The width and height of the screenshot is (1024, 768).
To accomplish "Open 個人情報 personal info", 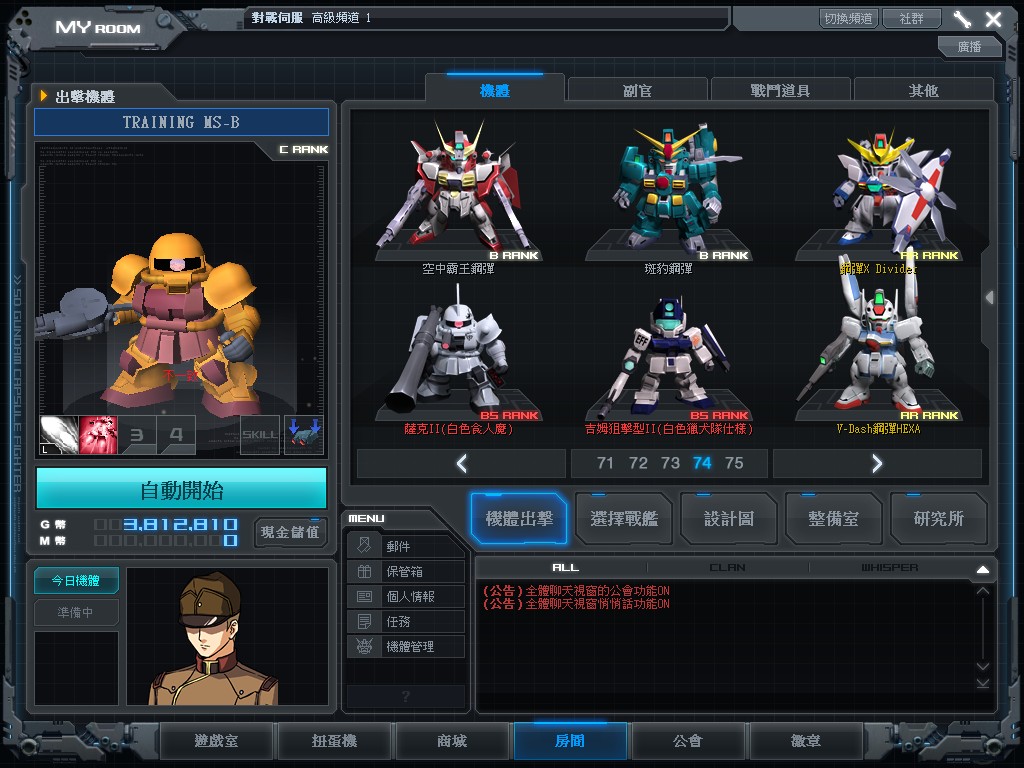I will 406,596.
